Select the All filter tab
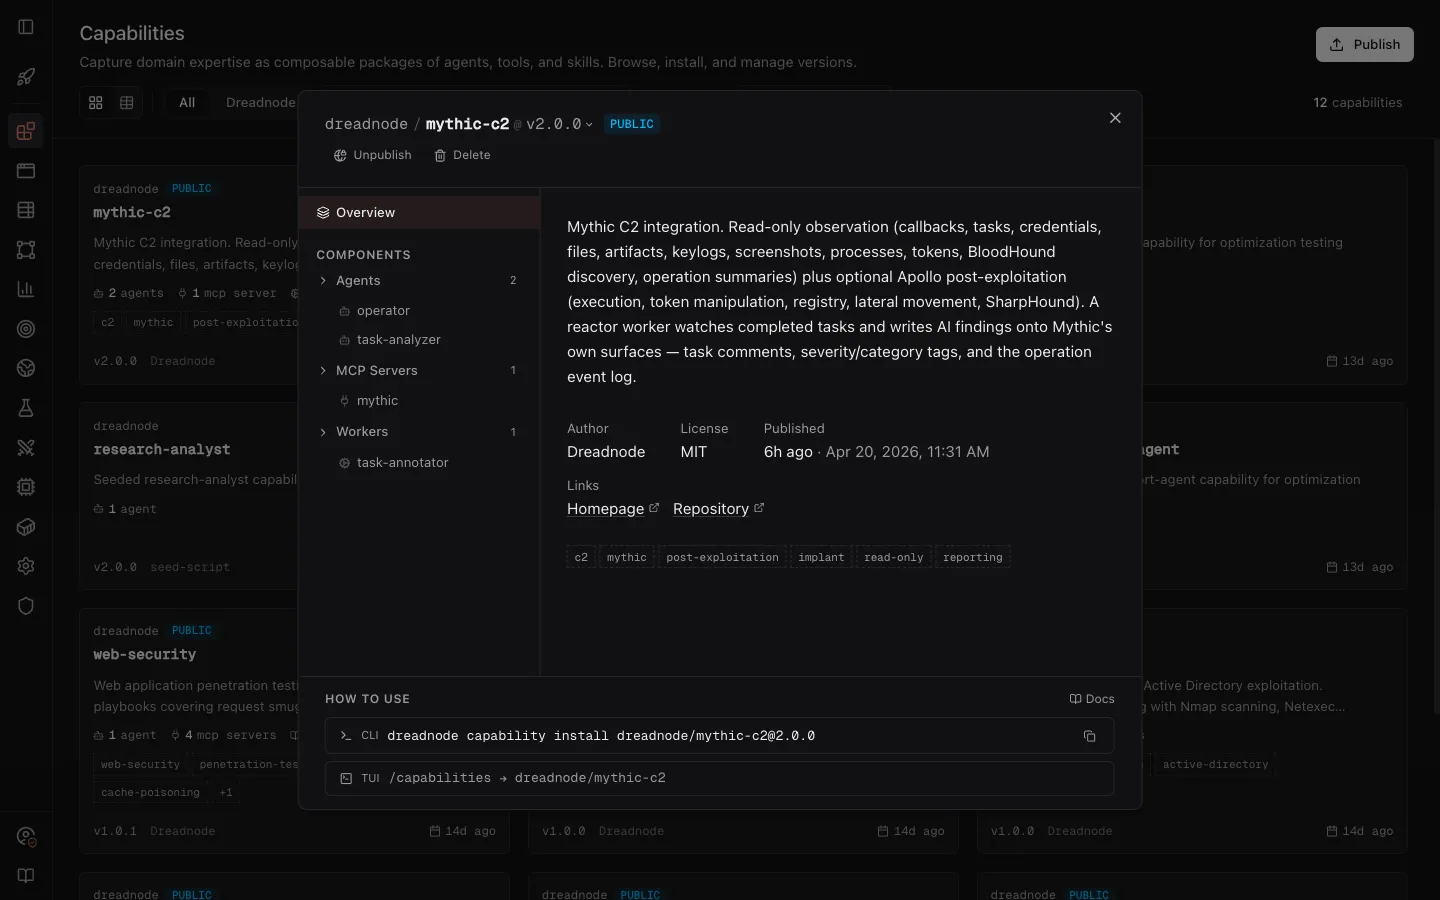The height and width of the screenshot is (900, 1440). tap(188, 102)
